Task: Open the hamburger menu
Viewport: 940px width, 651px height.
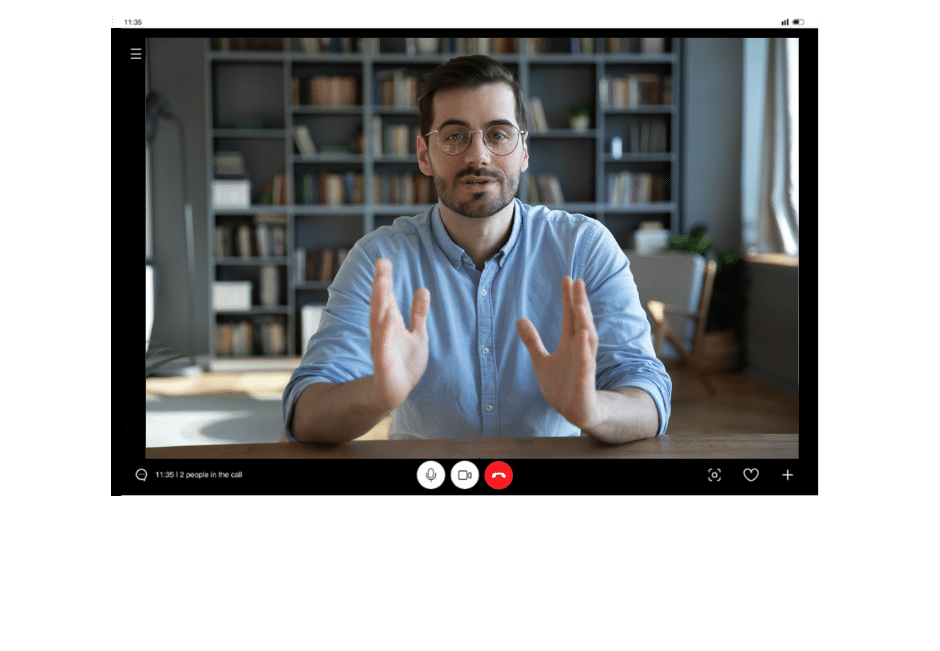Action: click(x=136, y=54)
